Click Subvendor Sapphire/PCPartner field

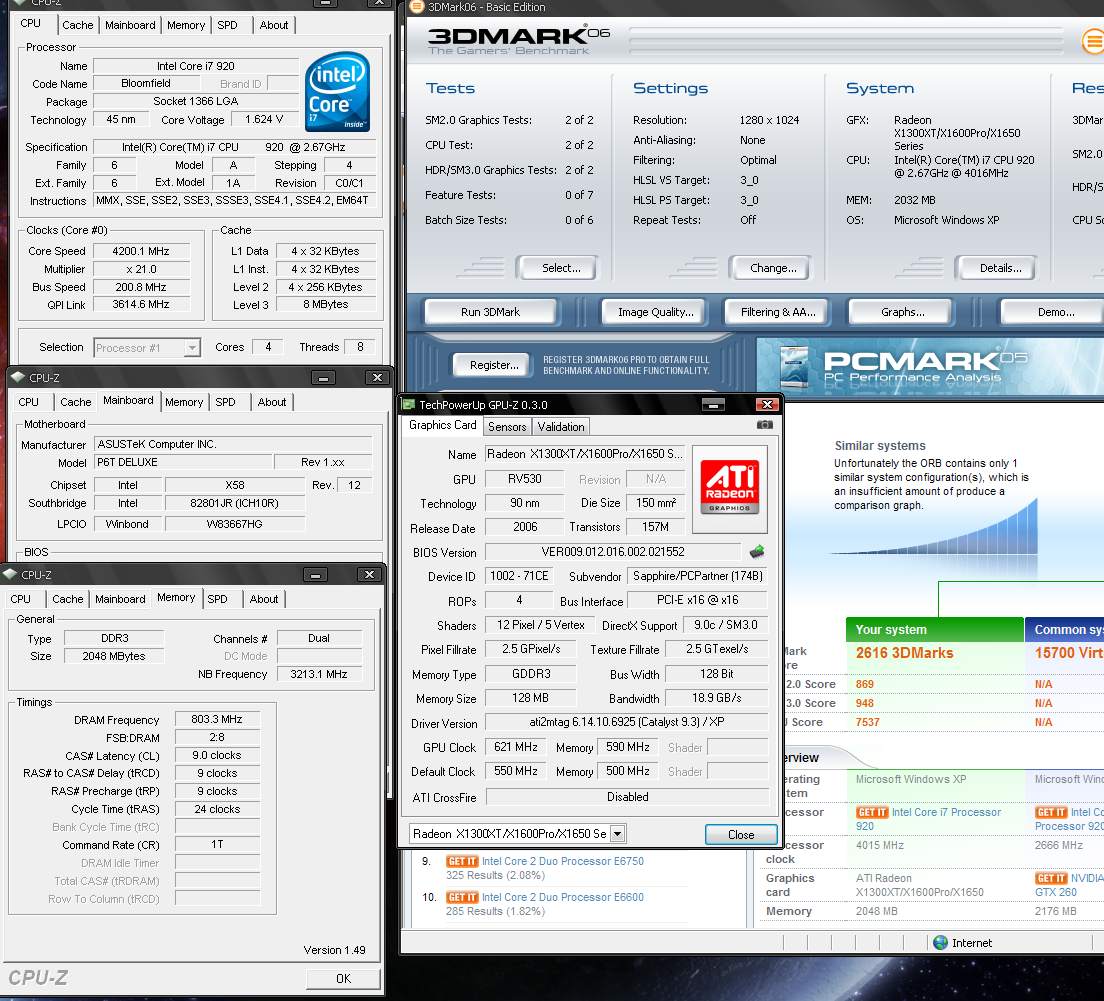tap(697, 576)
